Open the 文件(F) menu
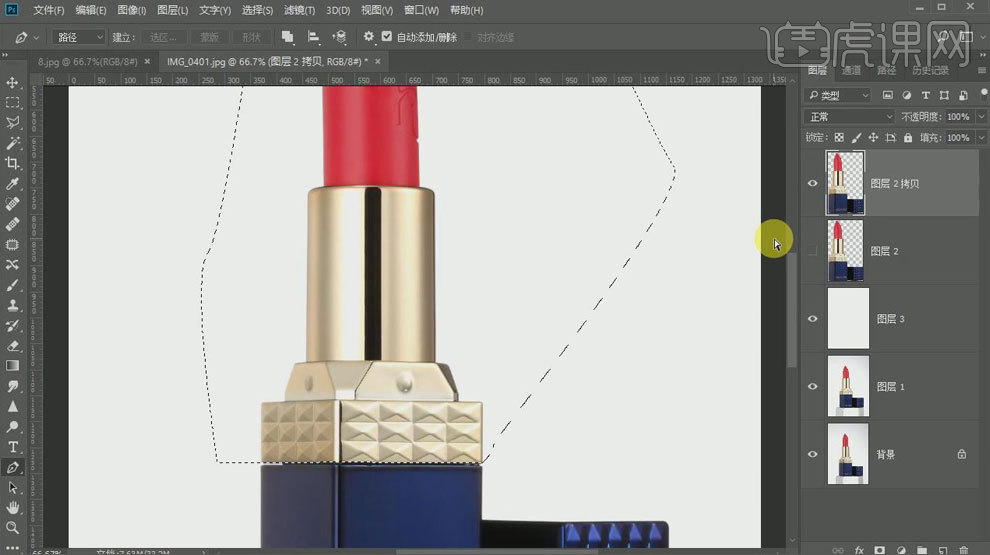The height and width of the screenshot is (555, 990). point(48,10)
